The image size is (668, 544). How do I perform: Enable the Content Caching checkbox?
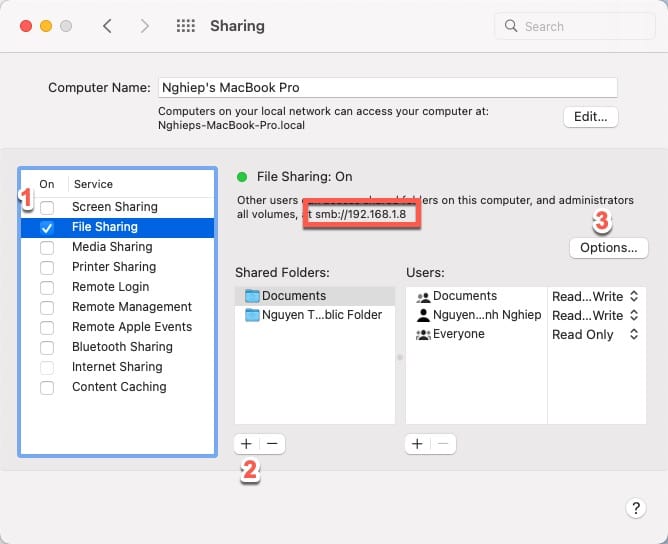47,388
